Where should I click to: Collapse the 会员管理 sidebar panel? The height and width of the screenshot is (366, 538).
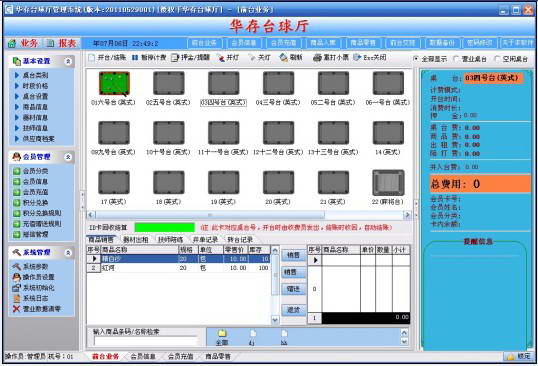pyautogui.click(x=68, y=157)
